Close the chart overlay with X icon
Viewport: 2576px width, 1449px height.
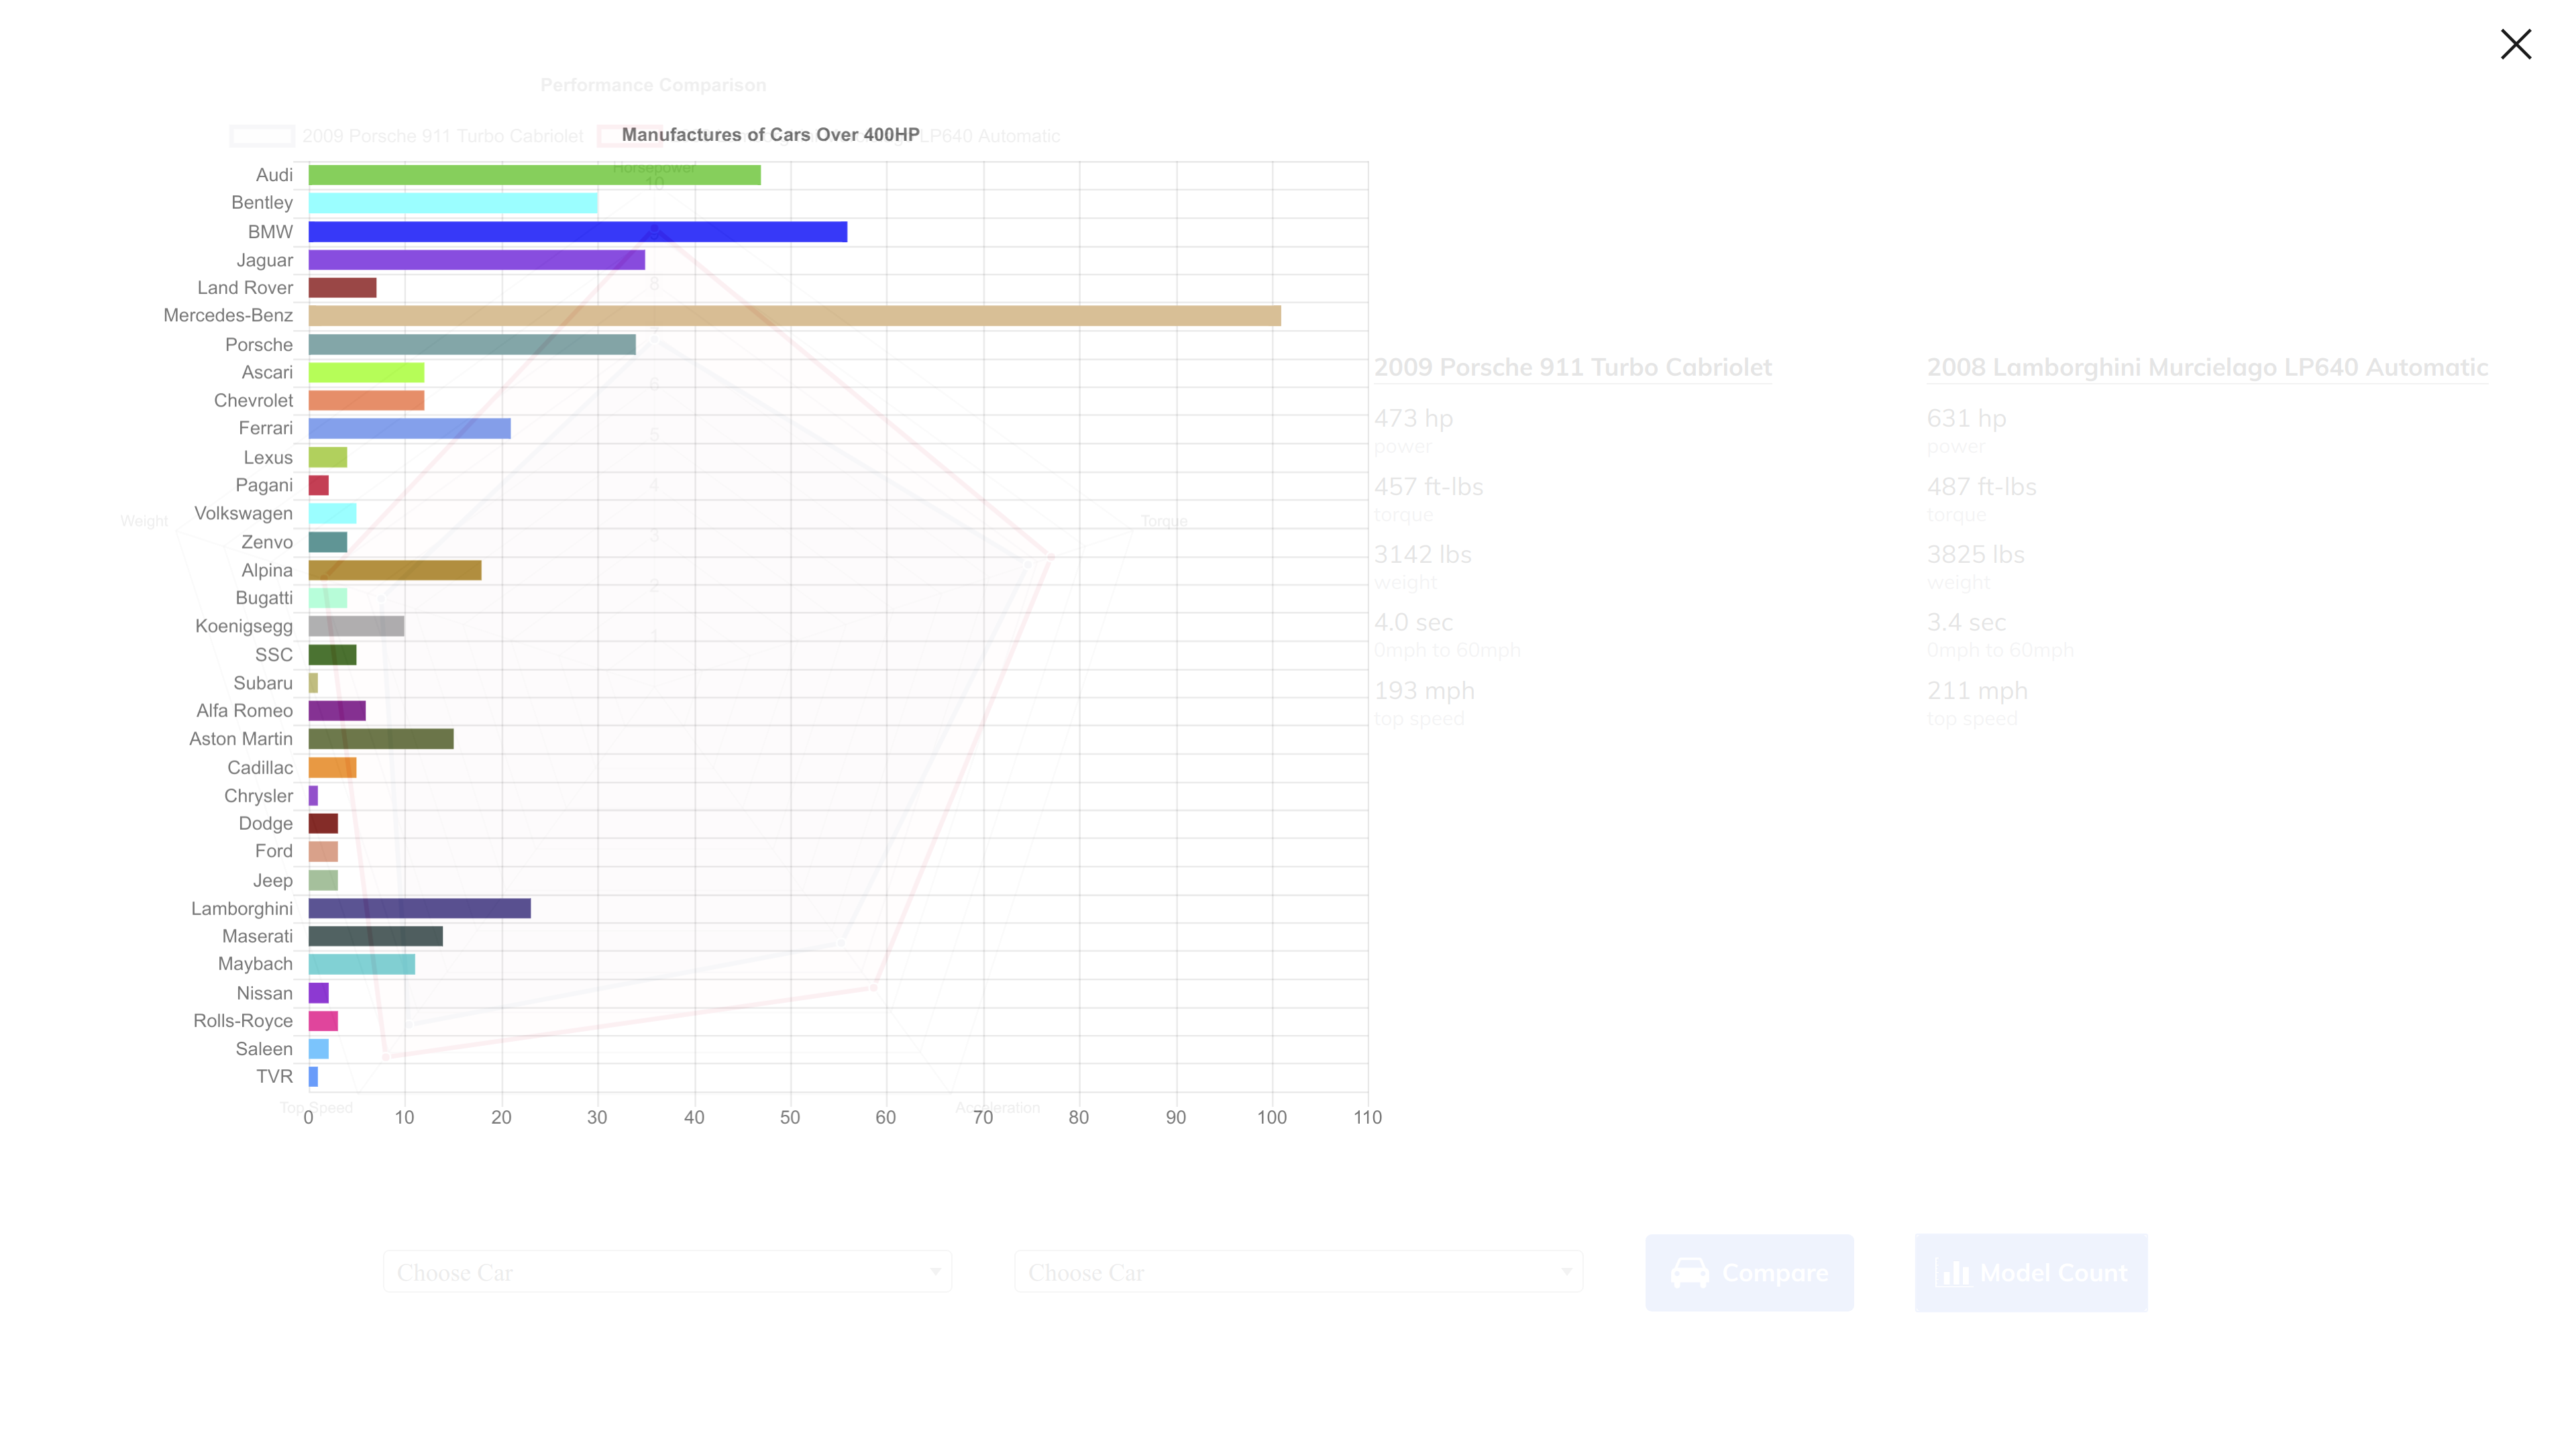(2515, 44)
